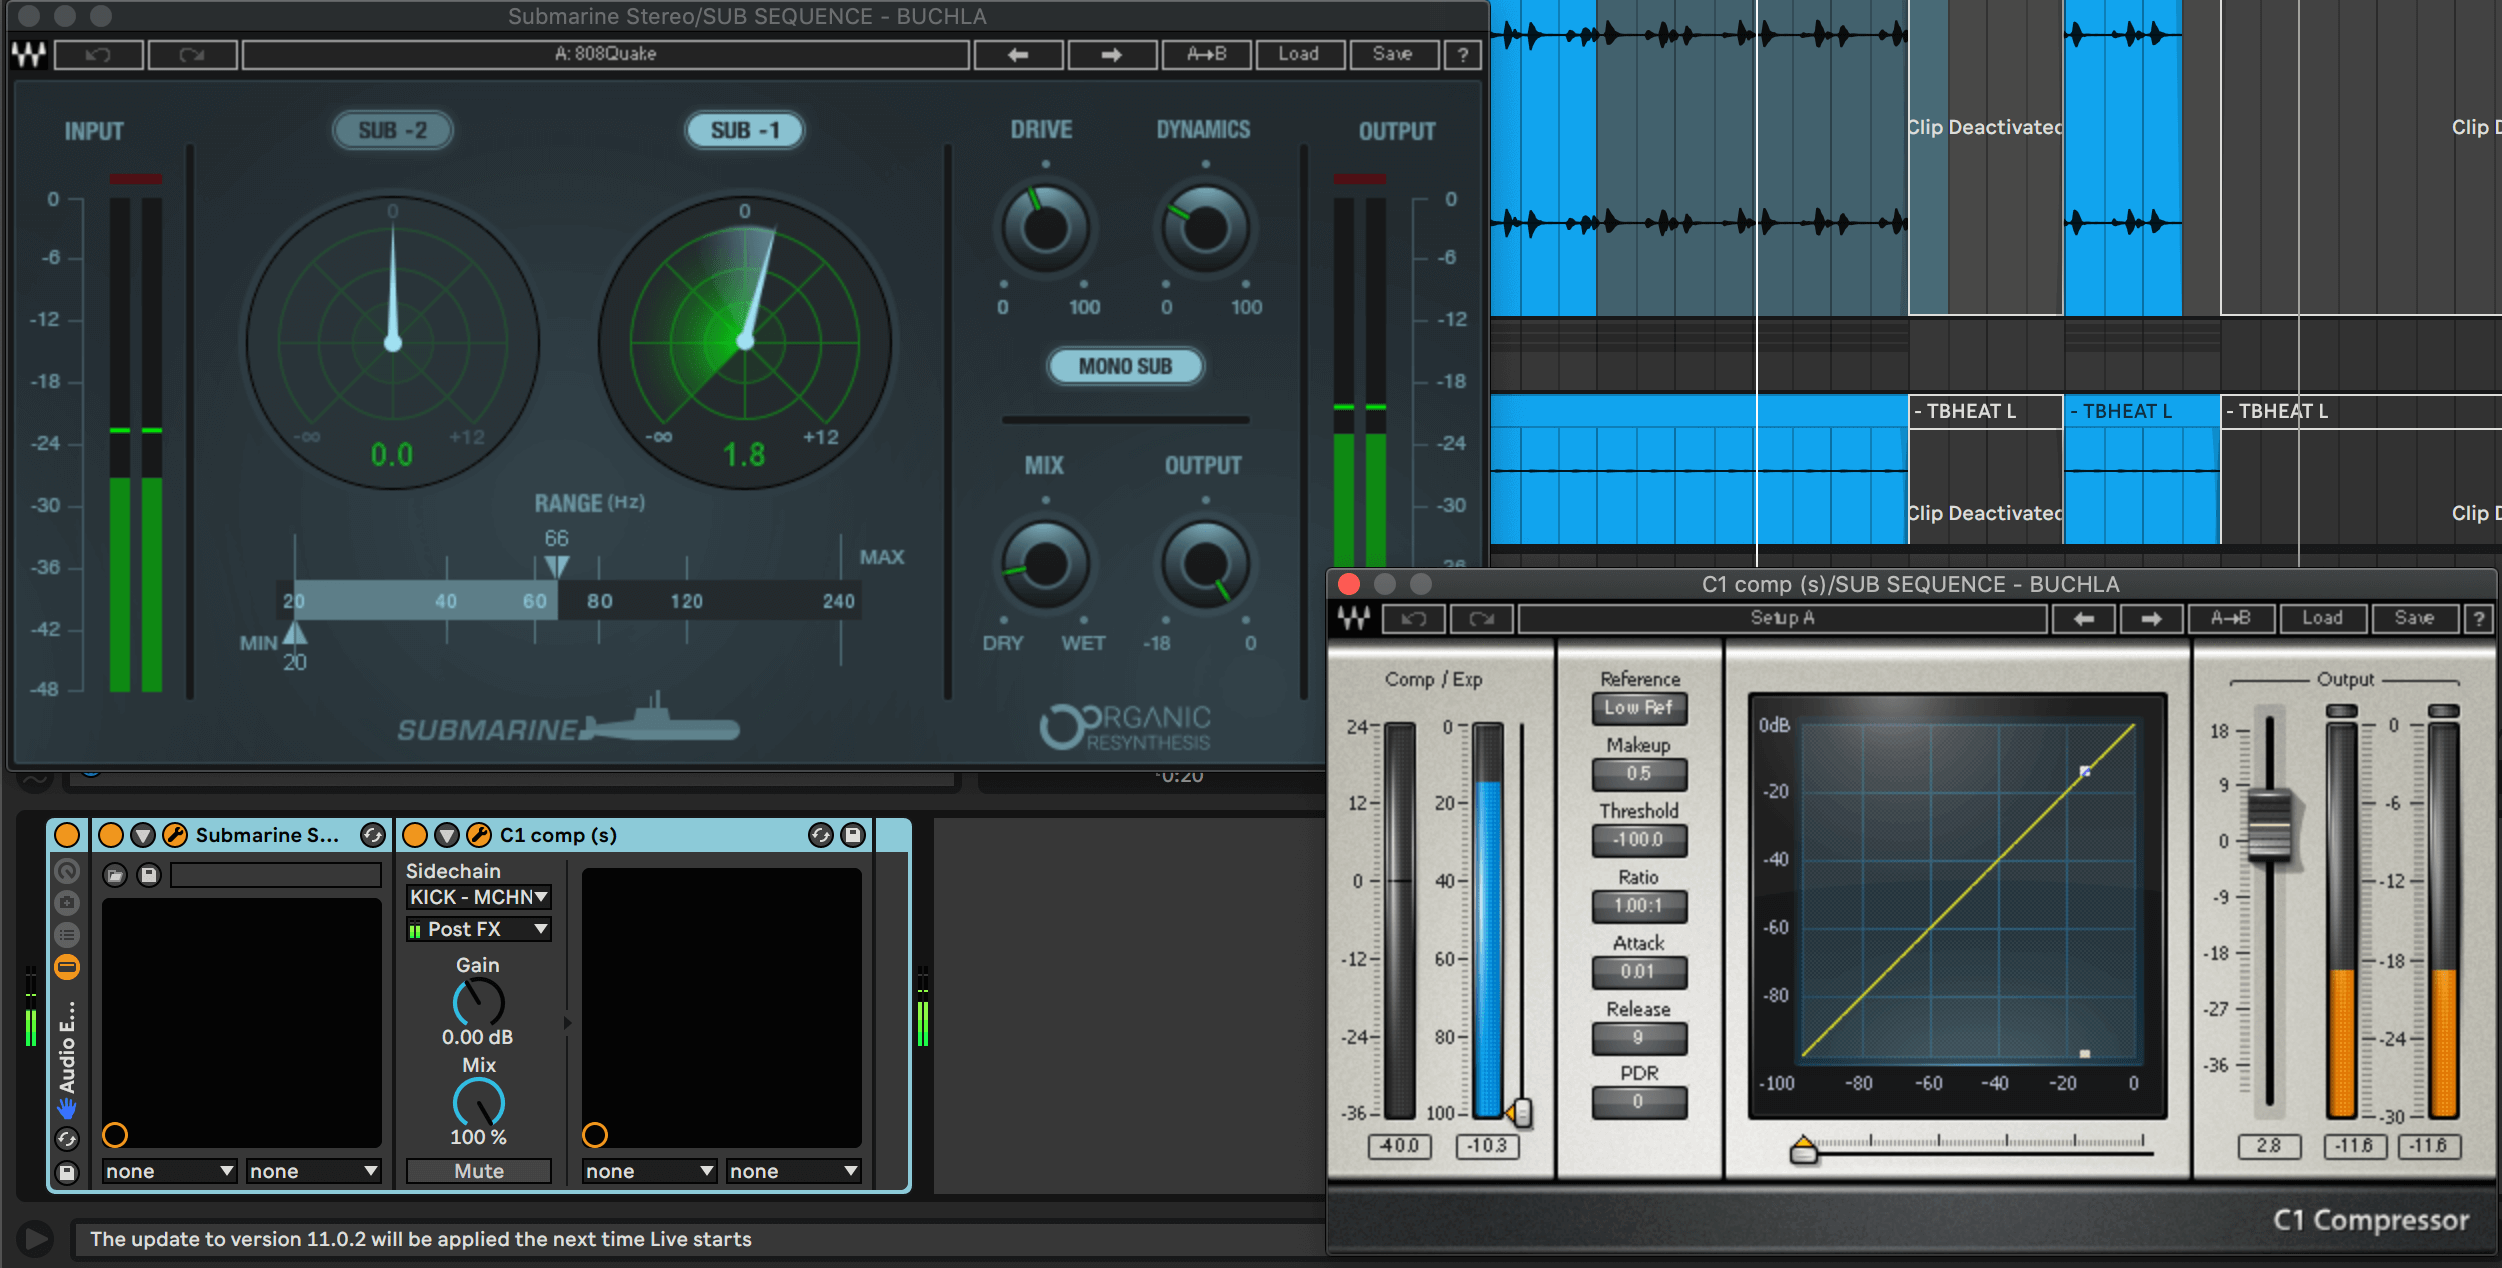Viewport: 2502px width, 1268px height.
Task: Open C1 comp plug-in window via wrench
Action: click(479, 835)
